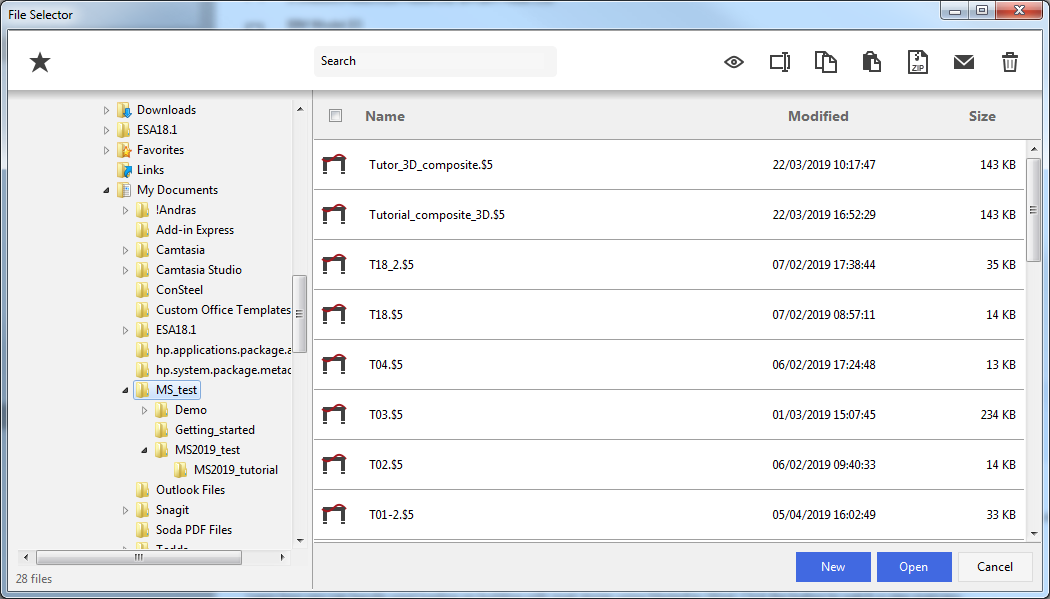Expand the Downloads folder node
Image resolution: width=1050 pixels, height=599 pixels.
pos(106,110)
